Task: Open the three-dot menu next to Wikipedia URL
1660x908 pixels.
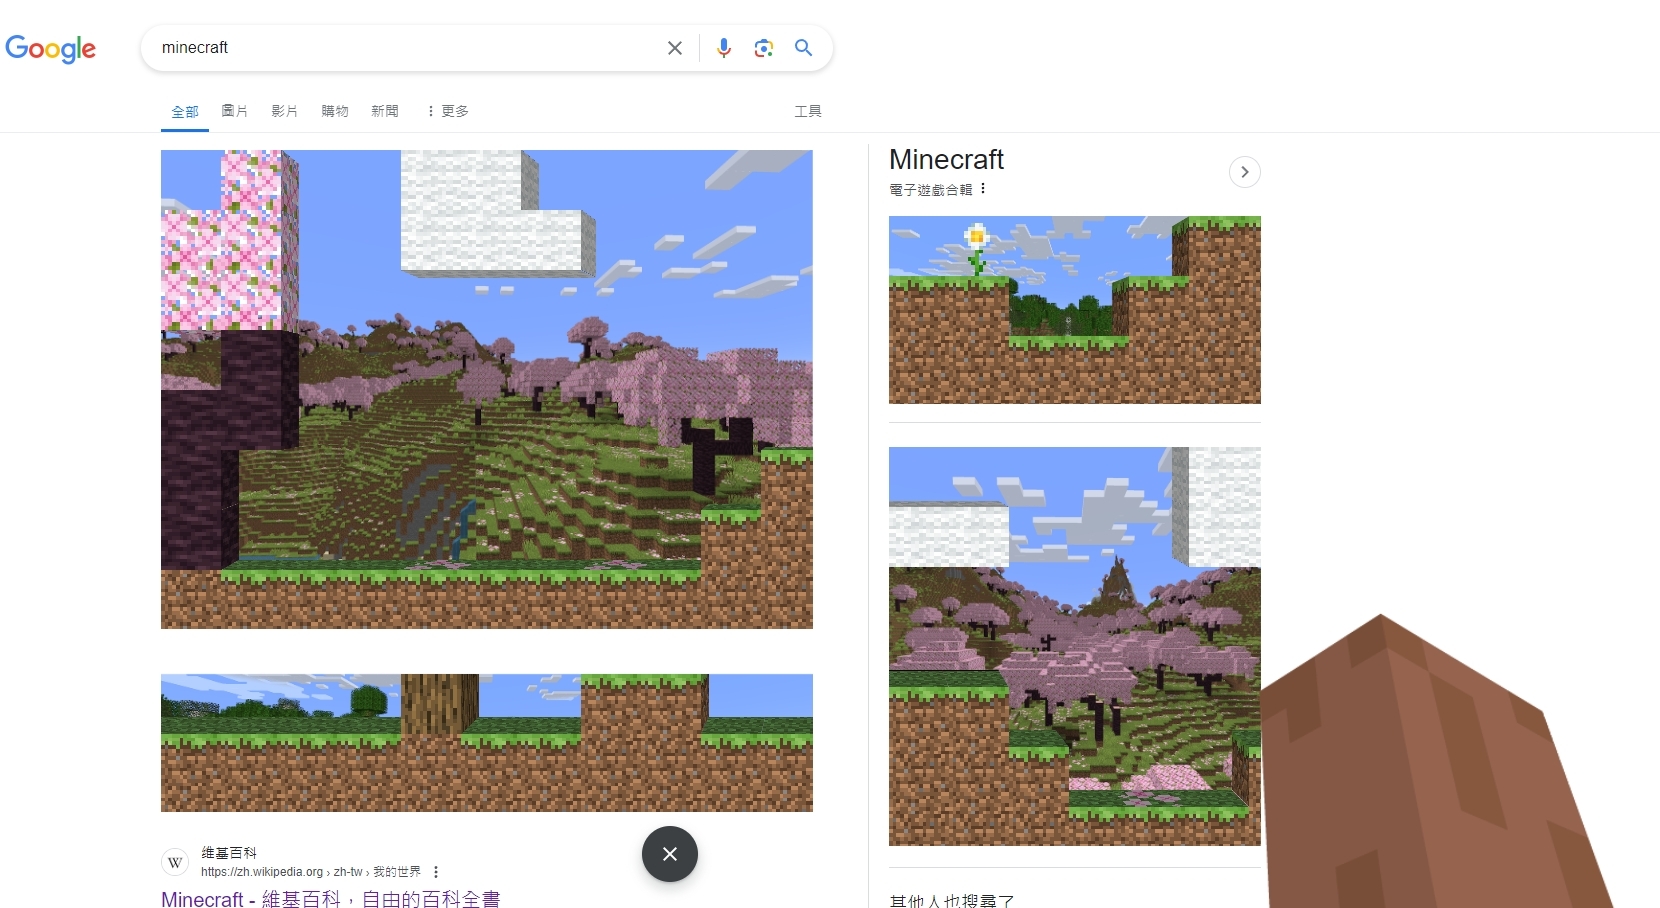Action: tap(436, 872)
